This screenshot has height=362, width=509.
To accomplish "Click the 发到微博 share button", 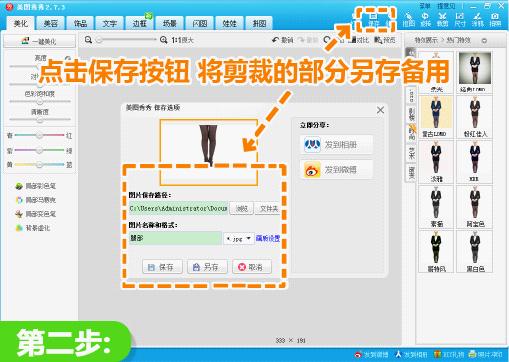I will [336, 170].
